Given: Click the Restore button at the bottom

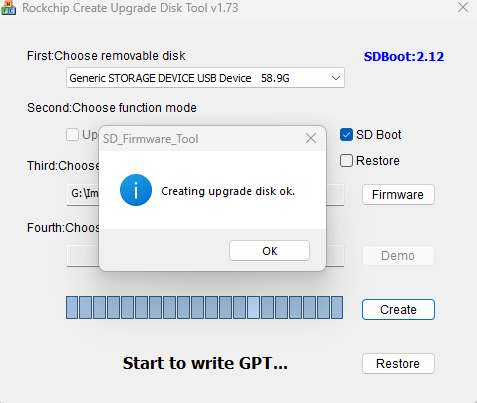Looking at the screenshot, I should [x=398, y=363].
